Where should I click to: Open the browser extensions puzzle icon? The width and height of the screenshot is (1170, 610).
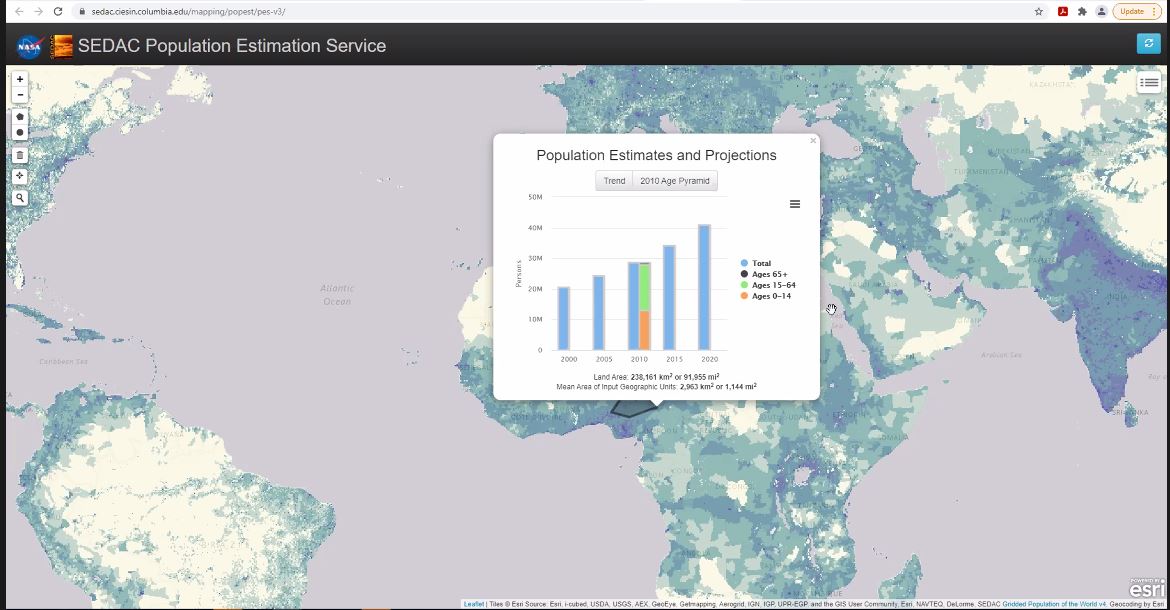[1082, 11]
